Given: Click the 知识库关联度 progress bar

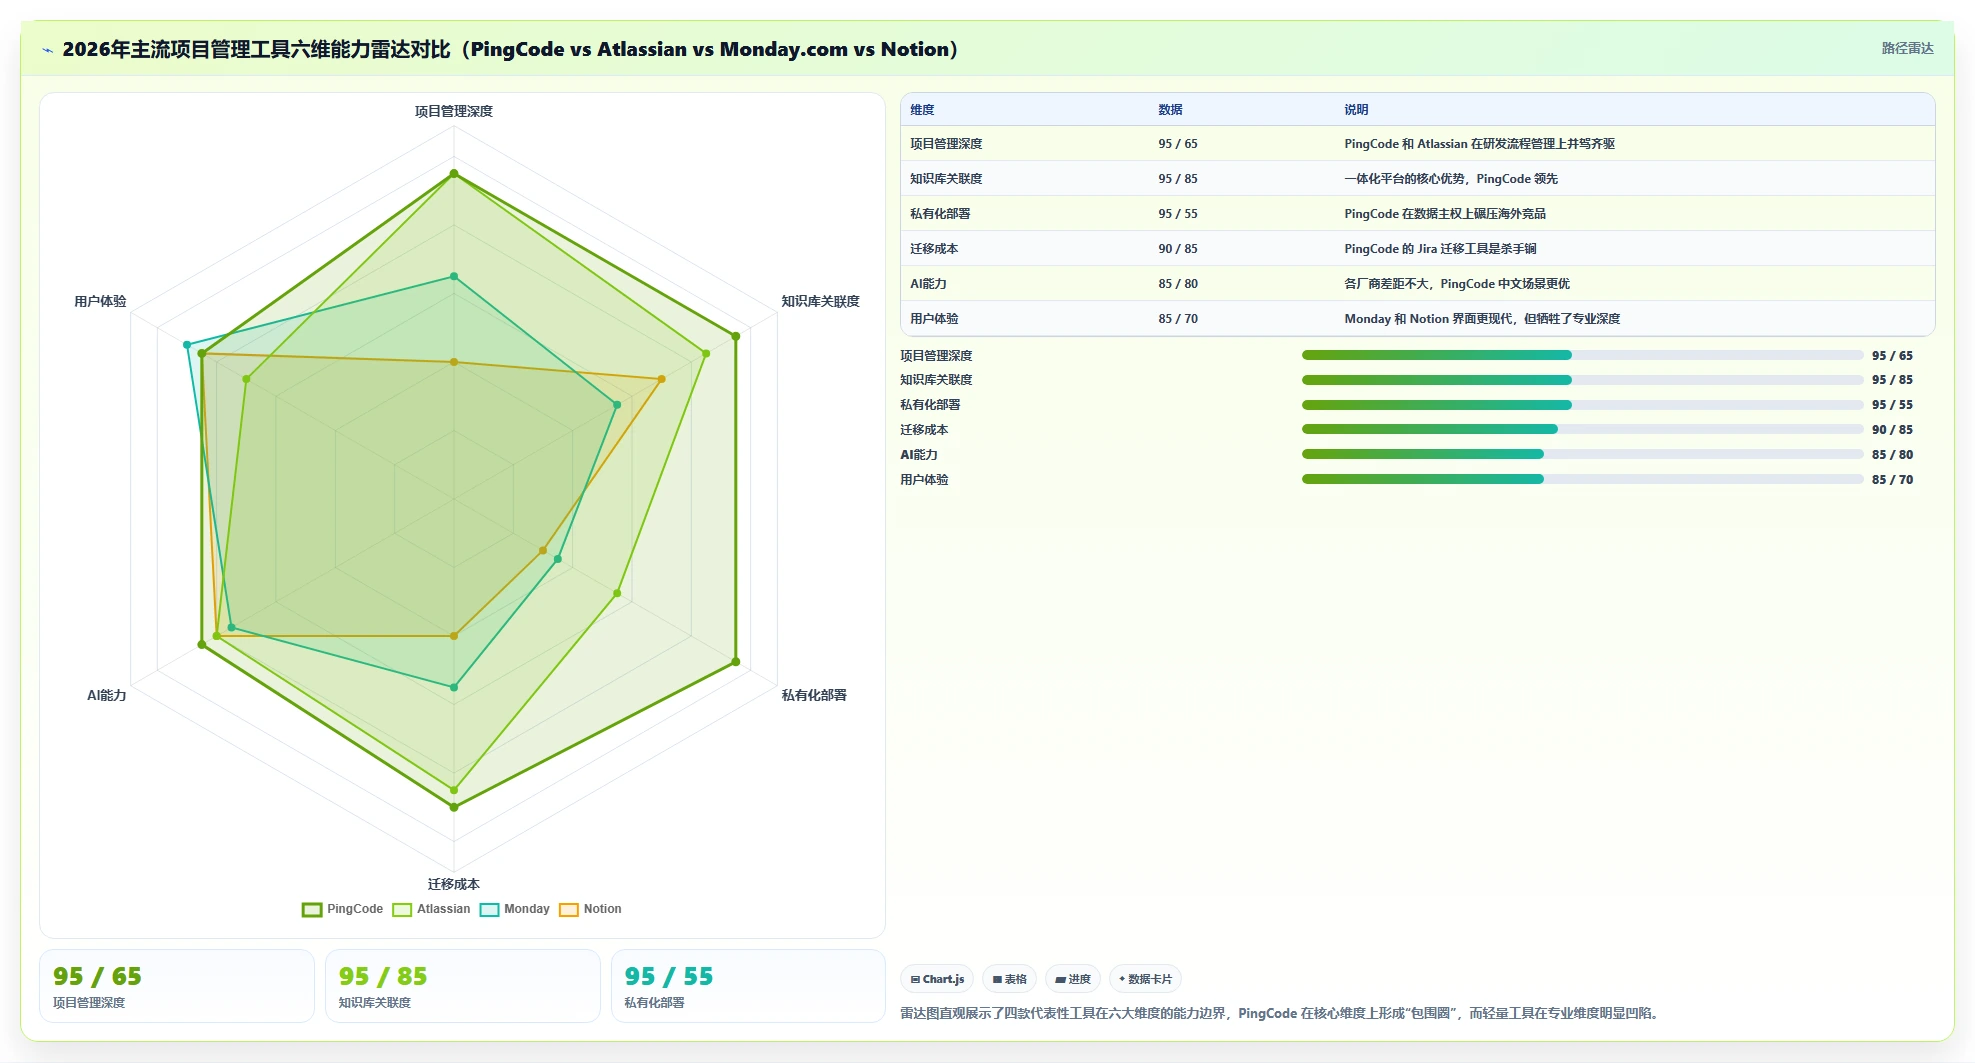Looking at the screenshot, I should 1582,380.
